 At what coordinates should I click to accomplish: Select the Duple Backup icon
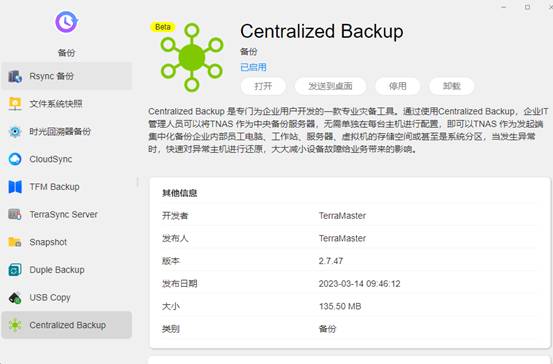coord(15,270)
